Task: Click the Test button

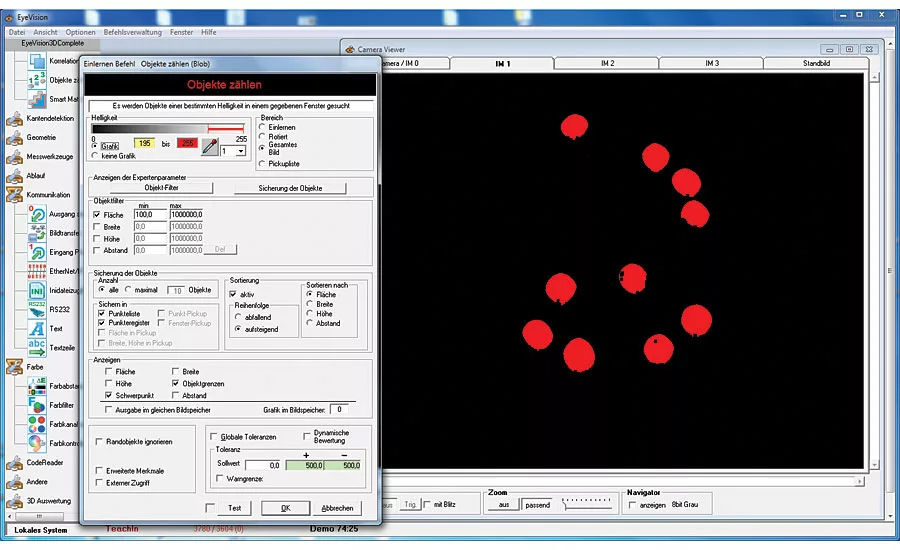Action: 234,508
